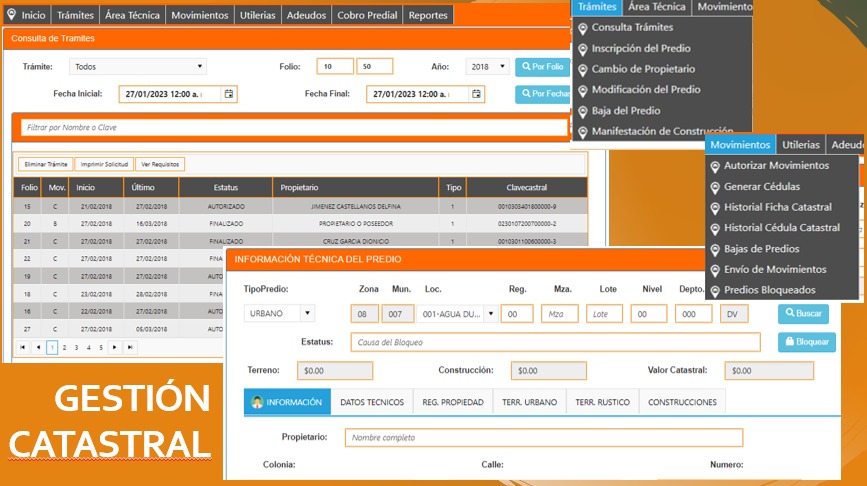Click the Imprimir Solicitud button
Viewport: 867px width, 486px height.
tap(104, 164)
